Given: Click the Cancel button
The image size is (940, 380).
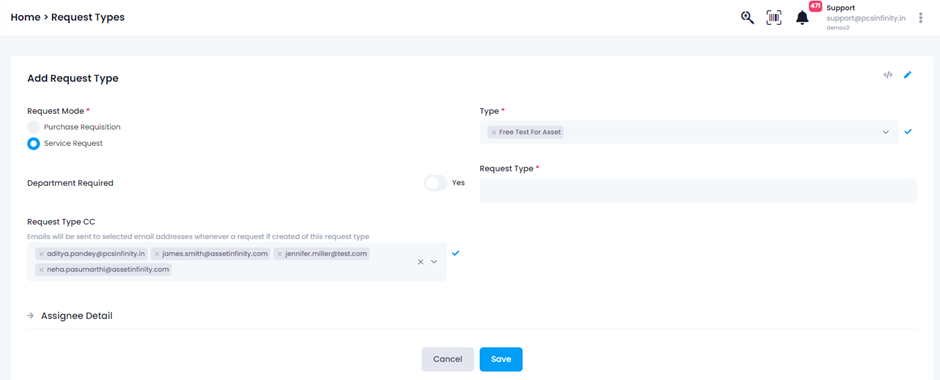Looking at the screenshot, I should point(448,359).
